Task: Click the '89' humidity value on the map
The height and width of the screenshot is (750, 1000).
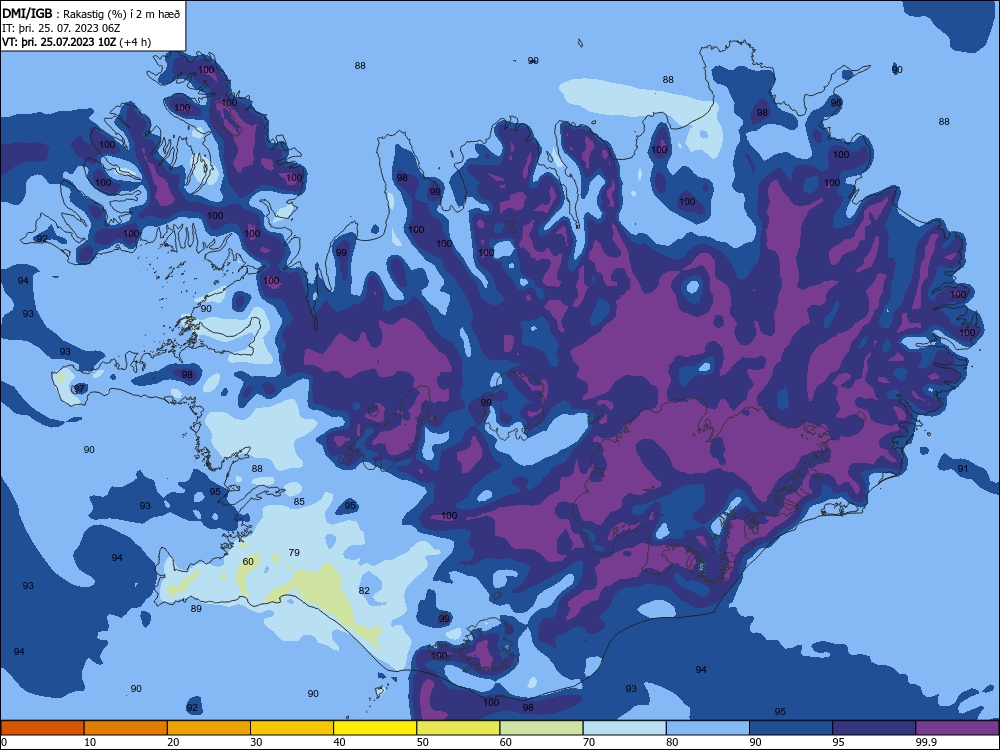Action: (196, 608)
